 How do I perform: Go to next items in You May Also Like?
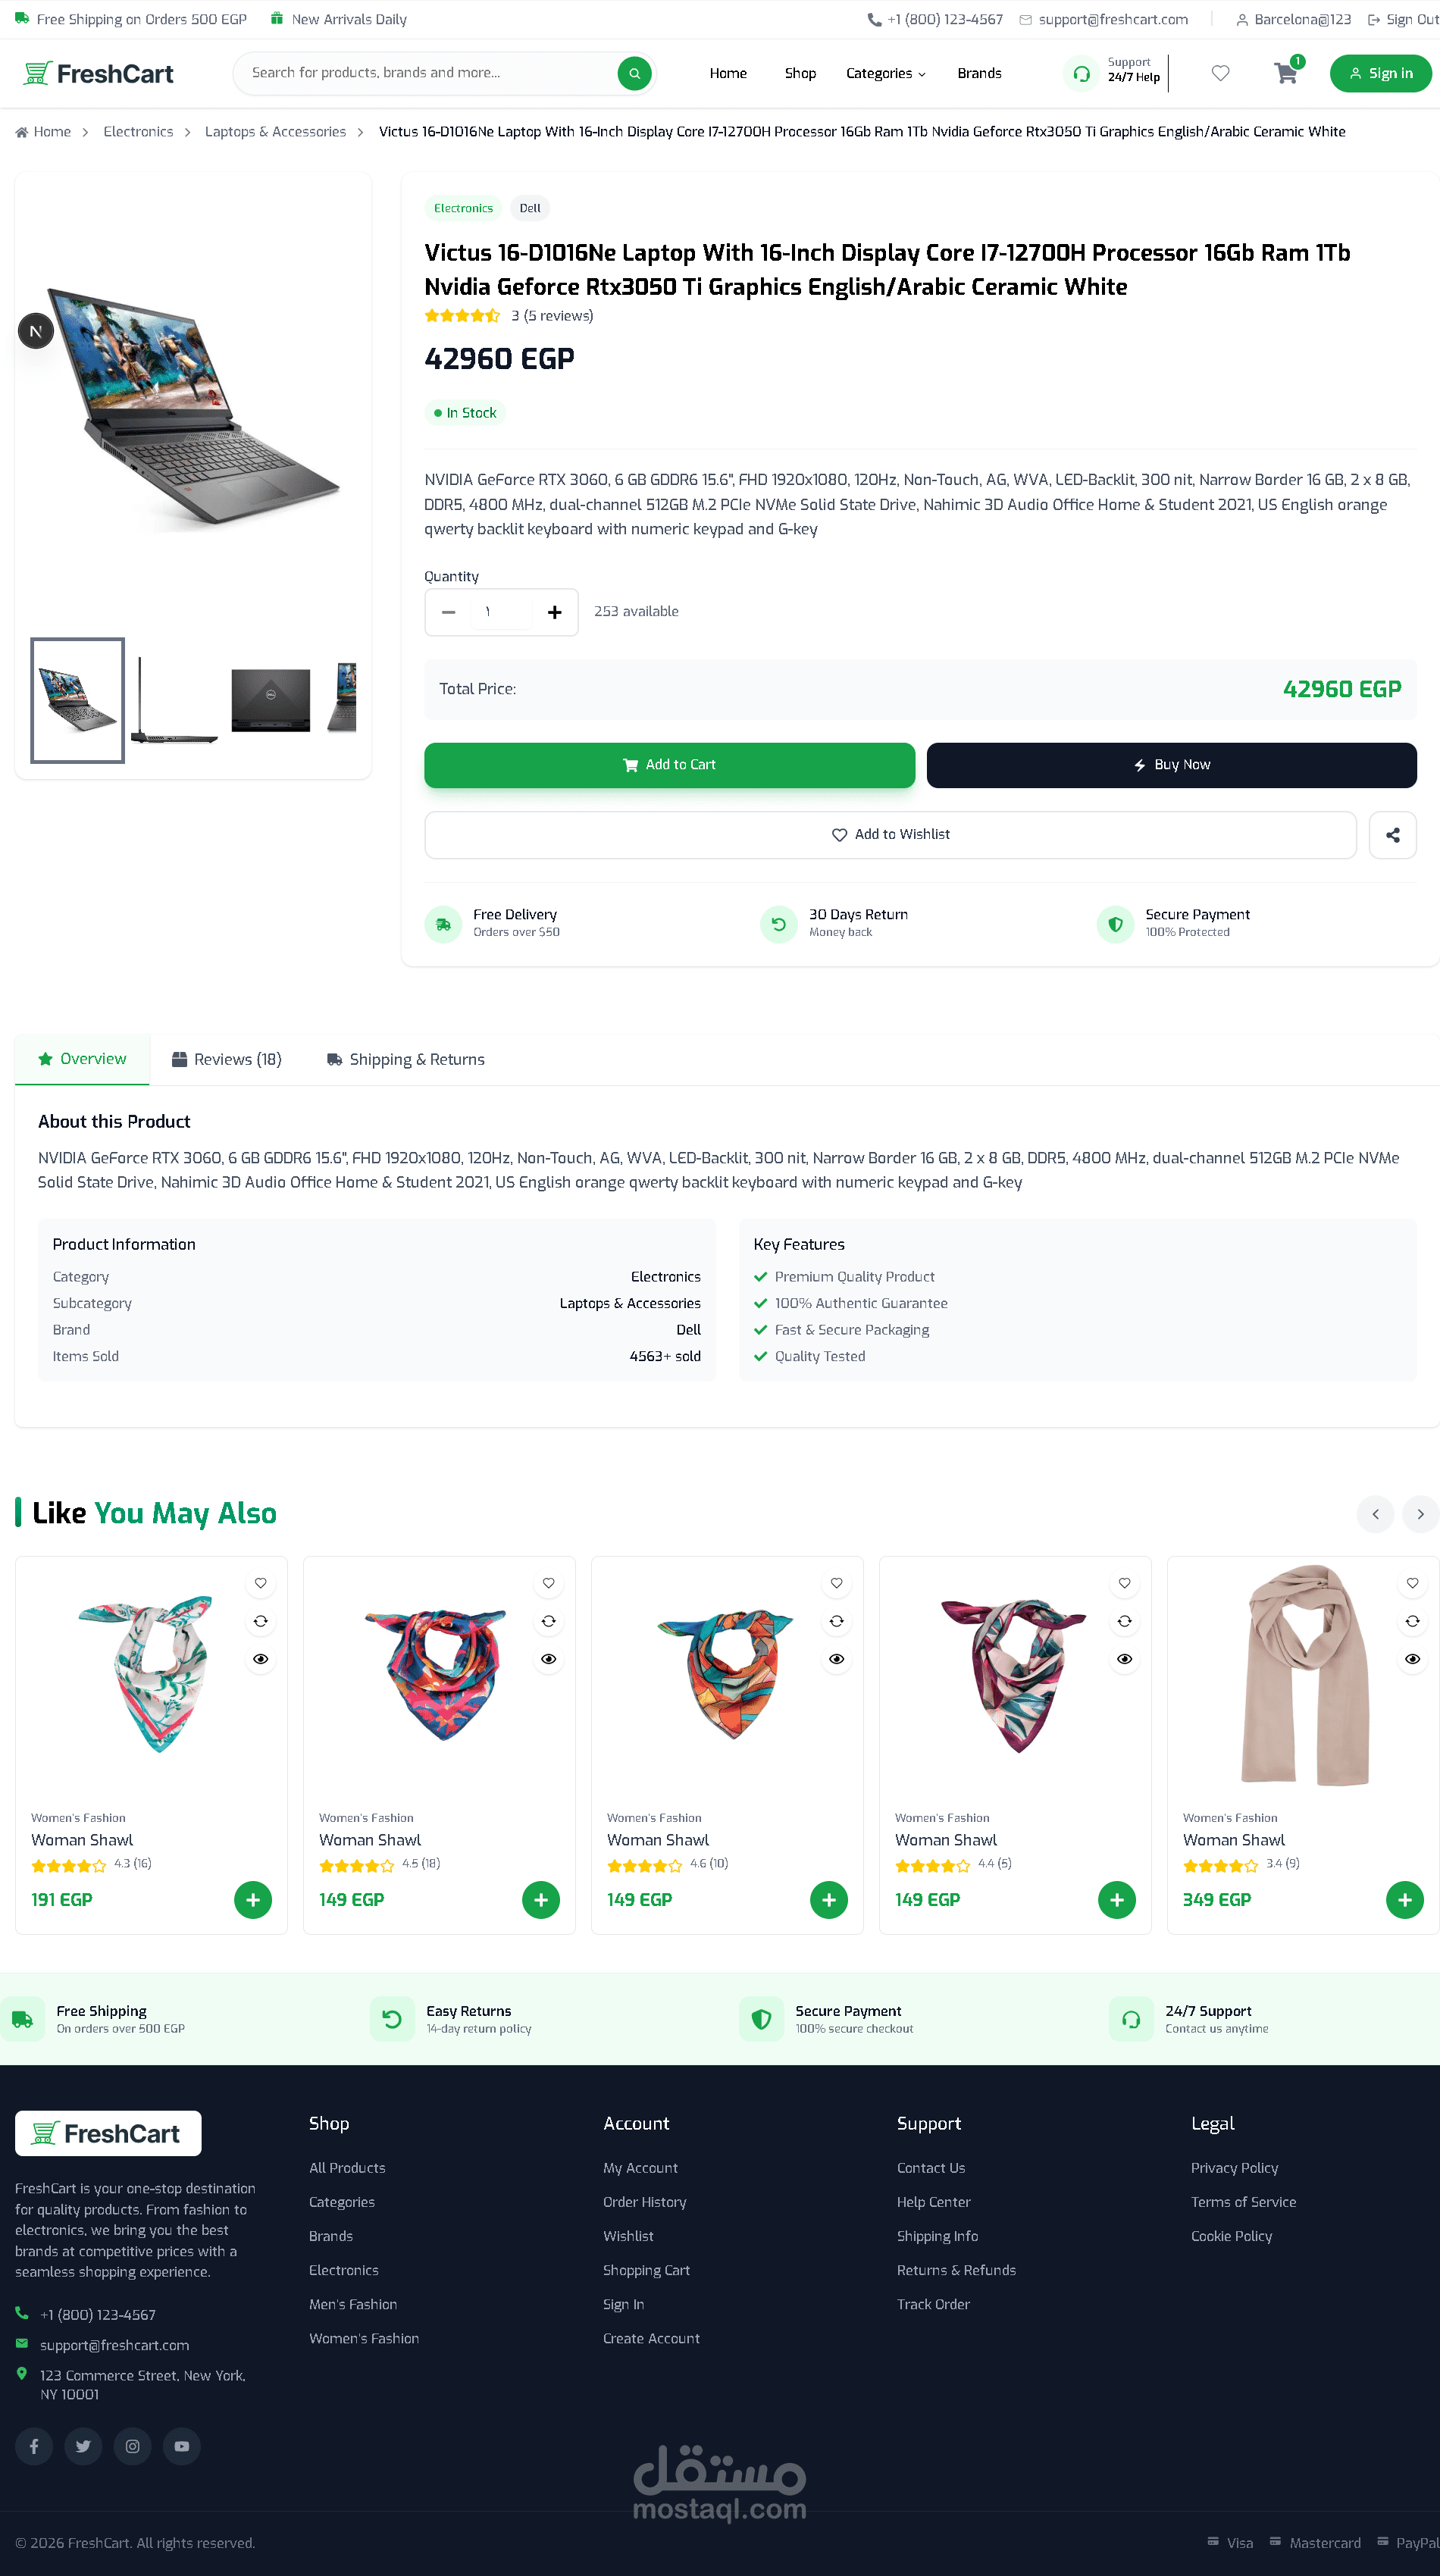[x=1420, y=1514]
